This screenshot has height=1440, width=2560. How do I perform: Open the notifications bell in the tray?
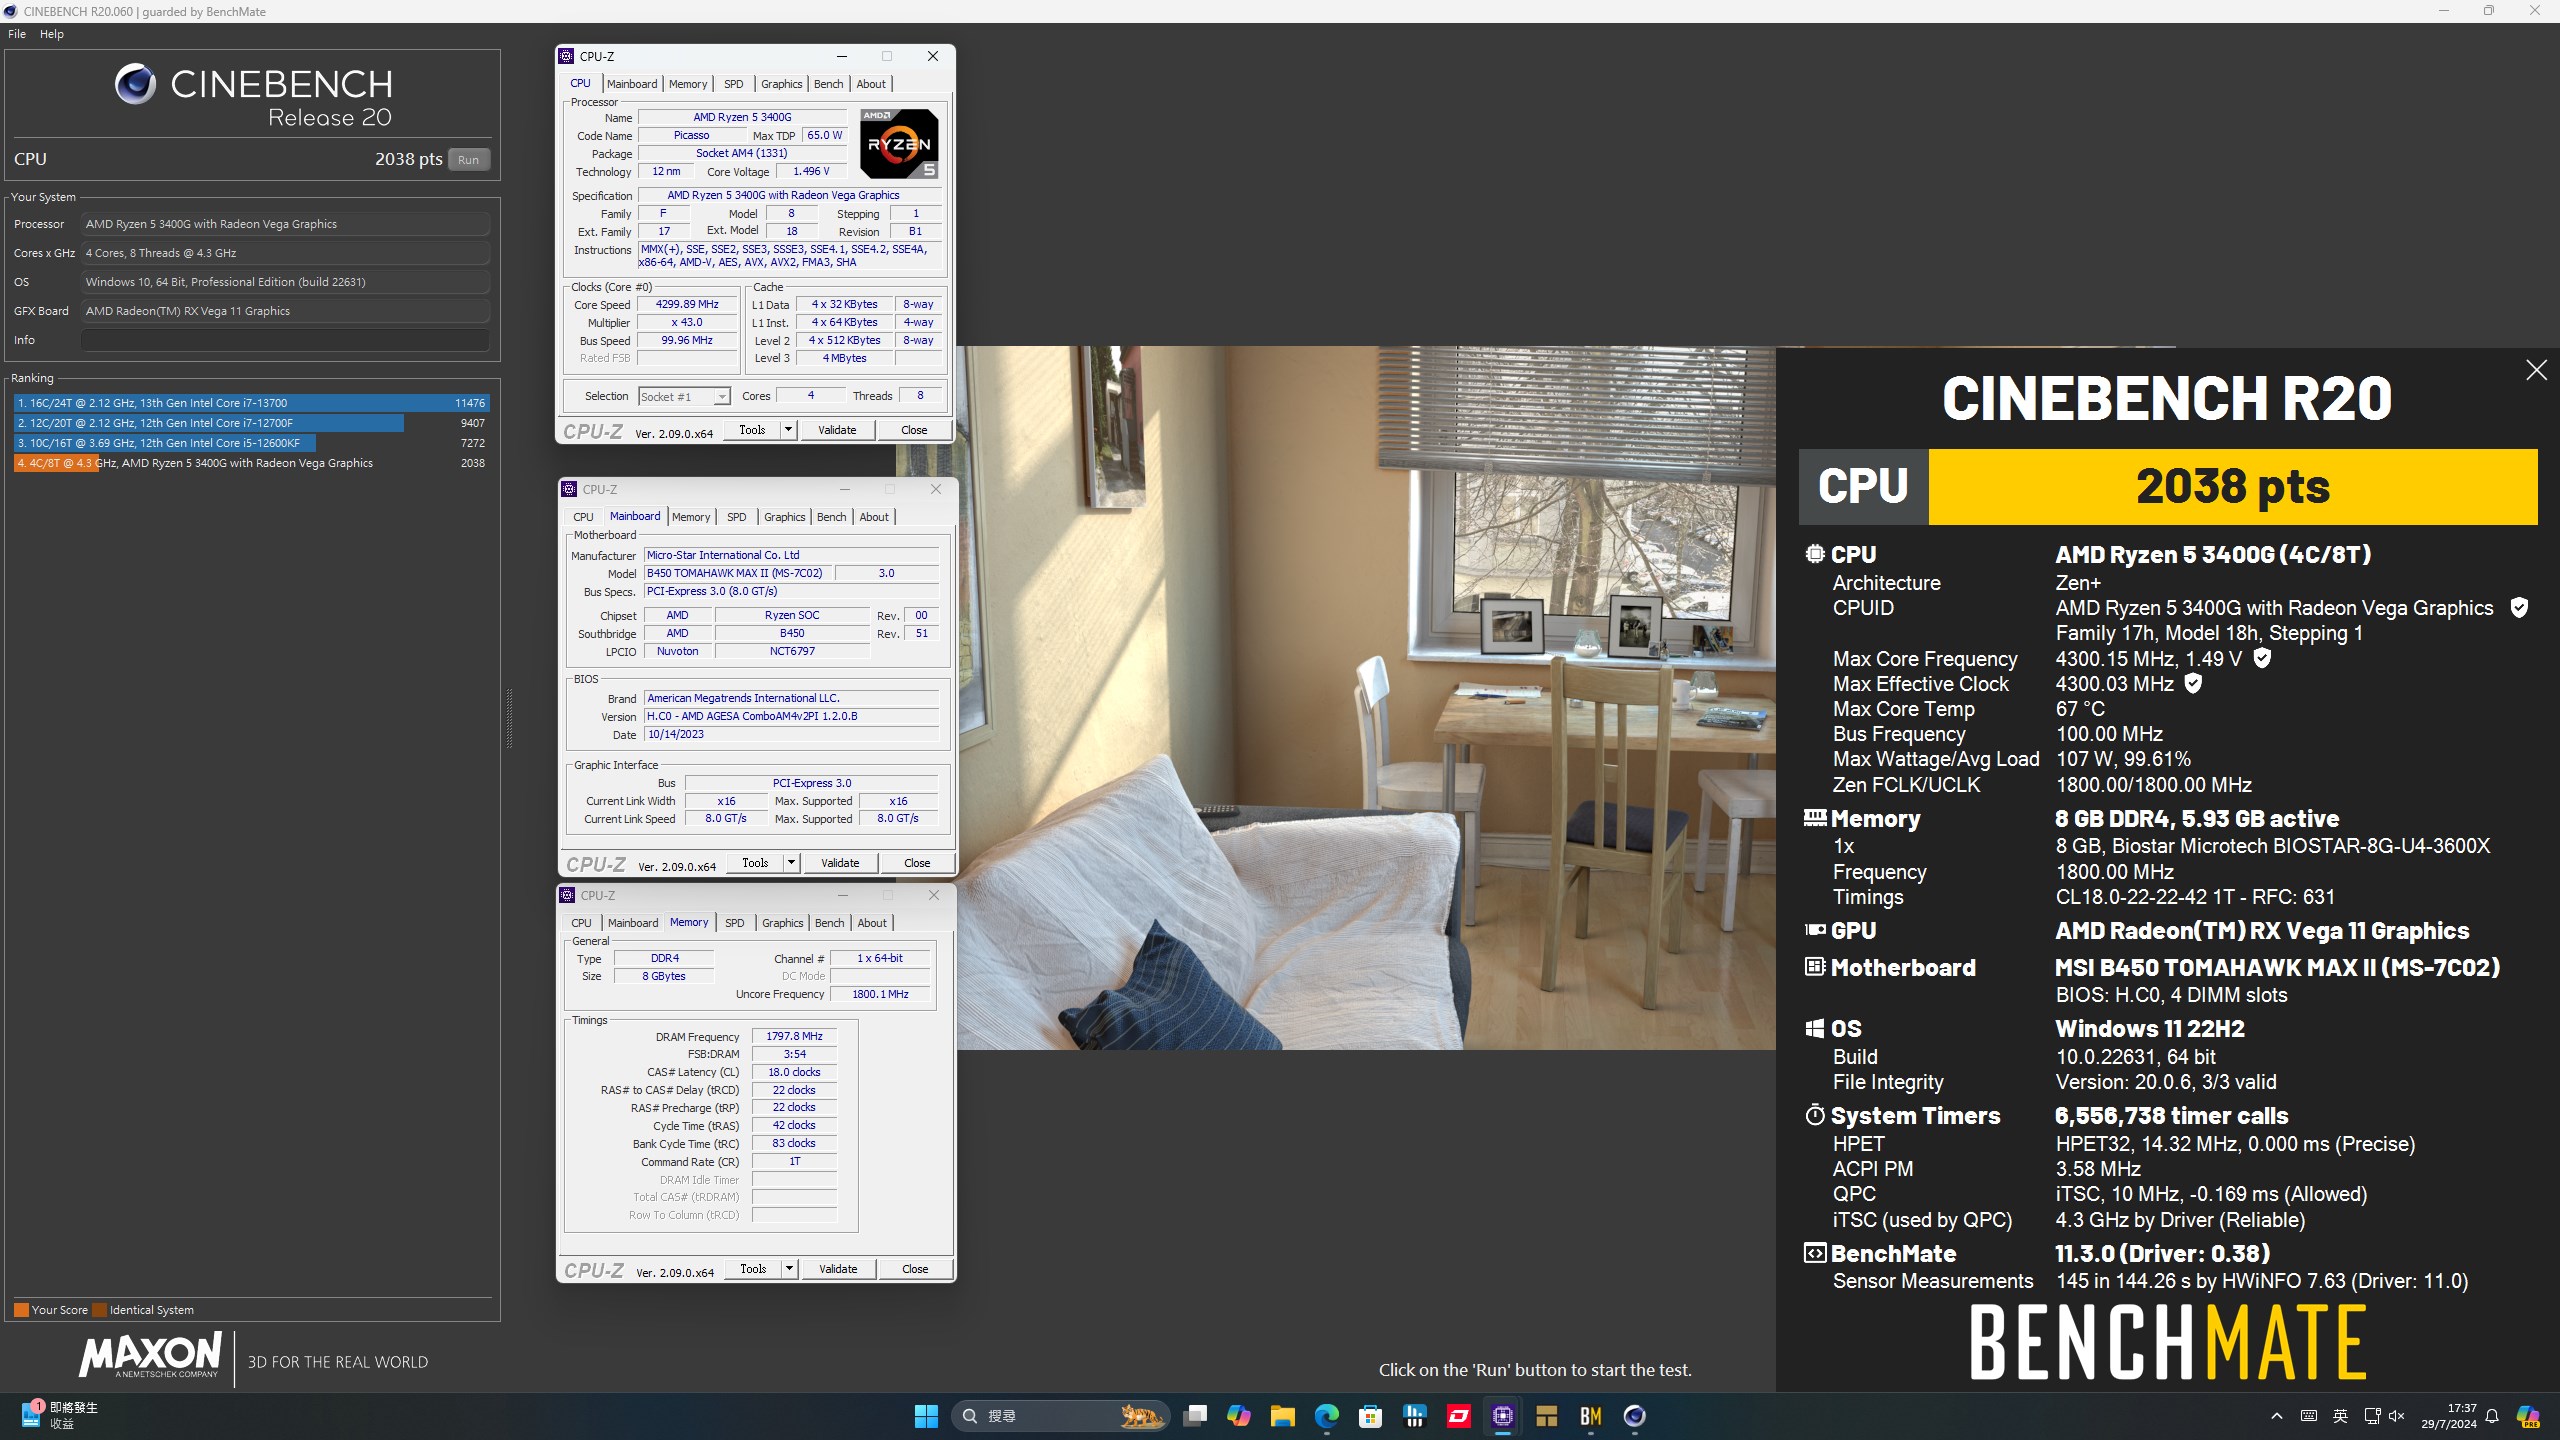[x=2492, y=1416]
